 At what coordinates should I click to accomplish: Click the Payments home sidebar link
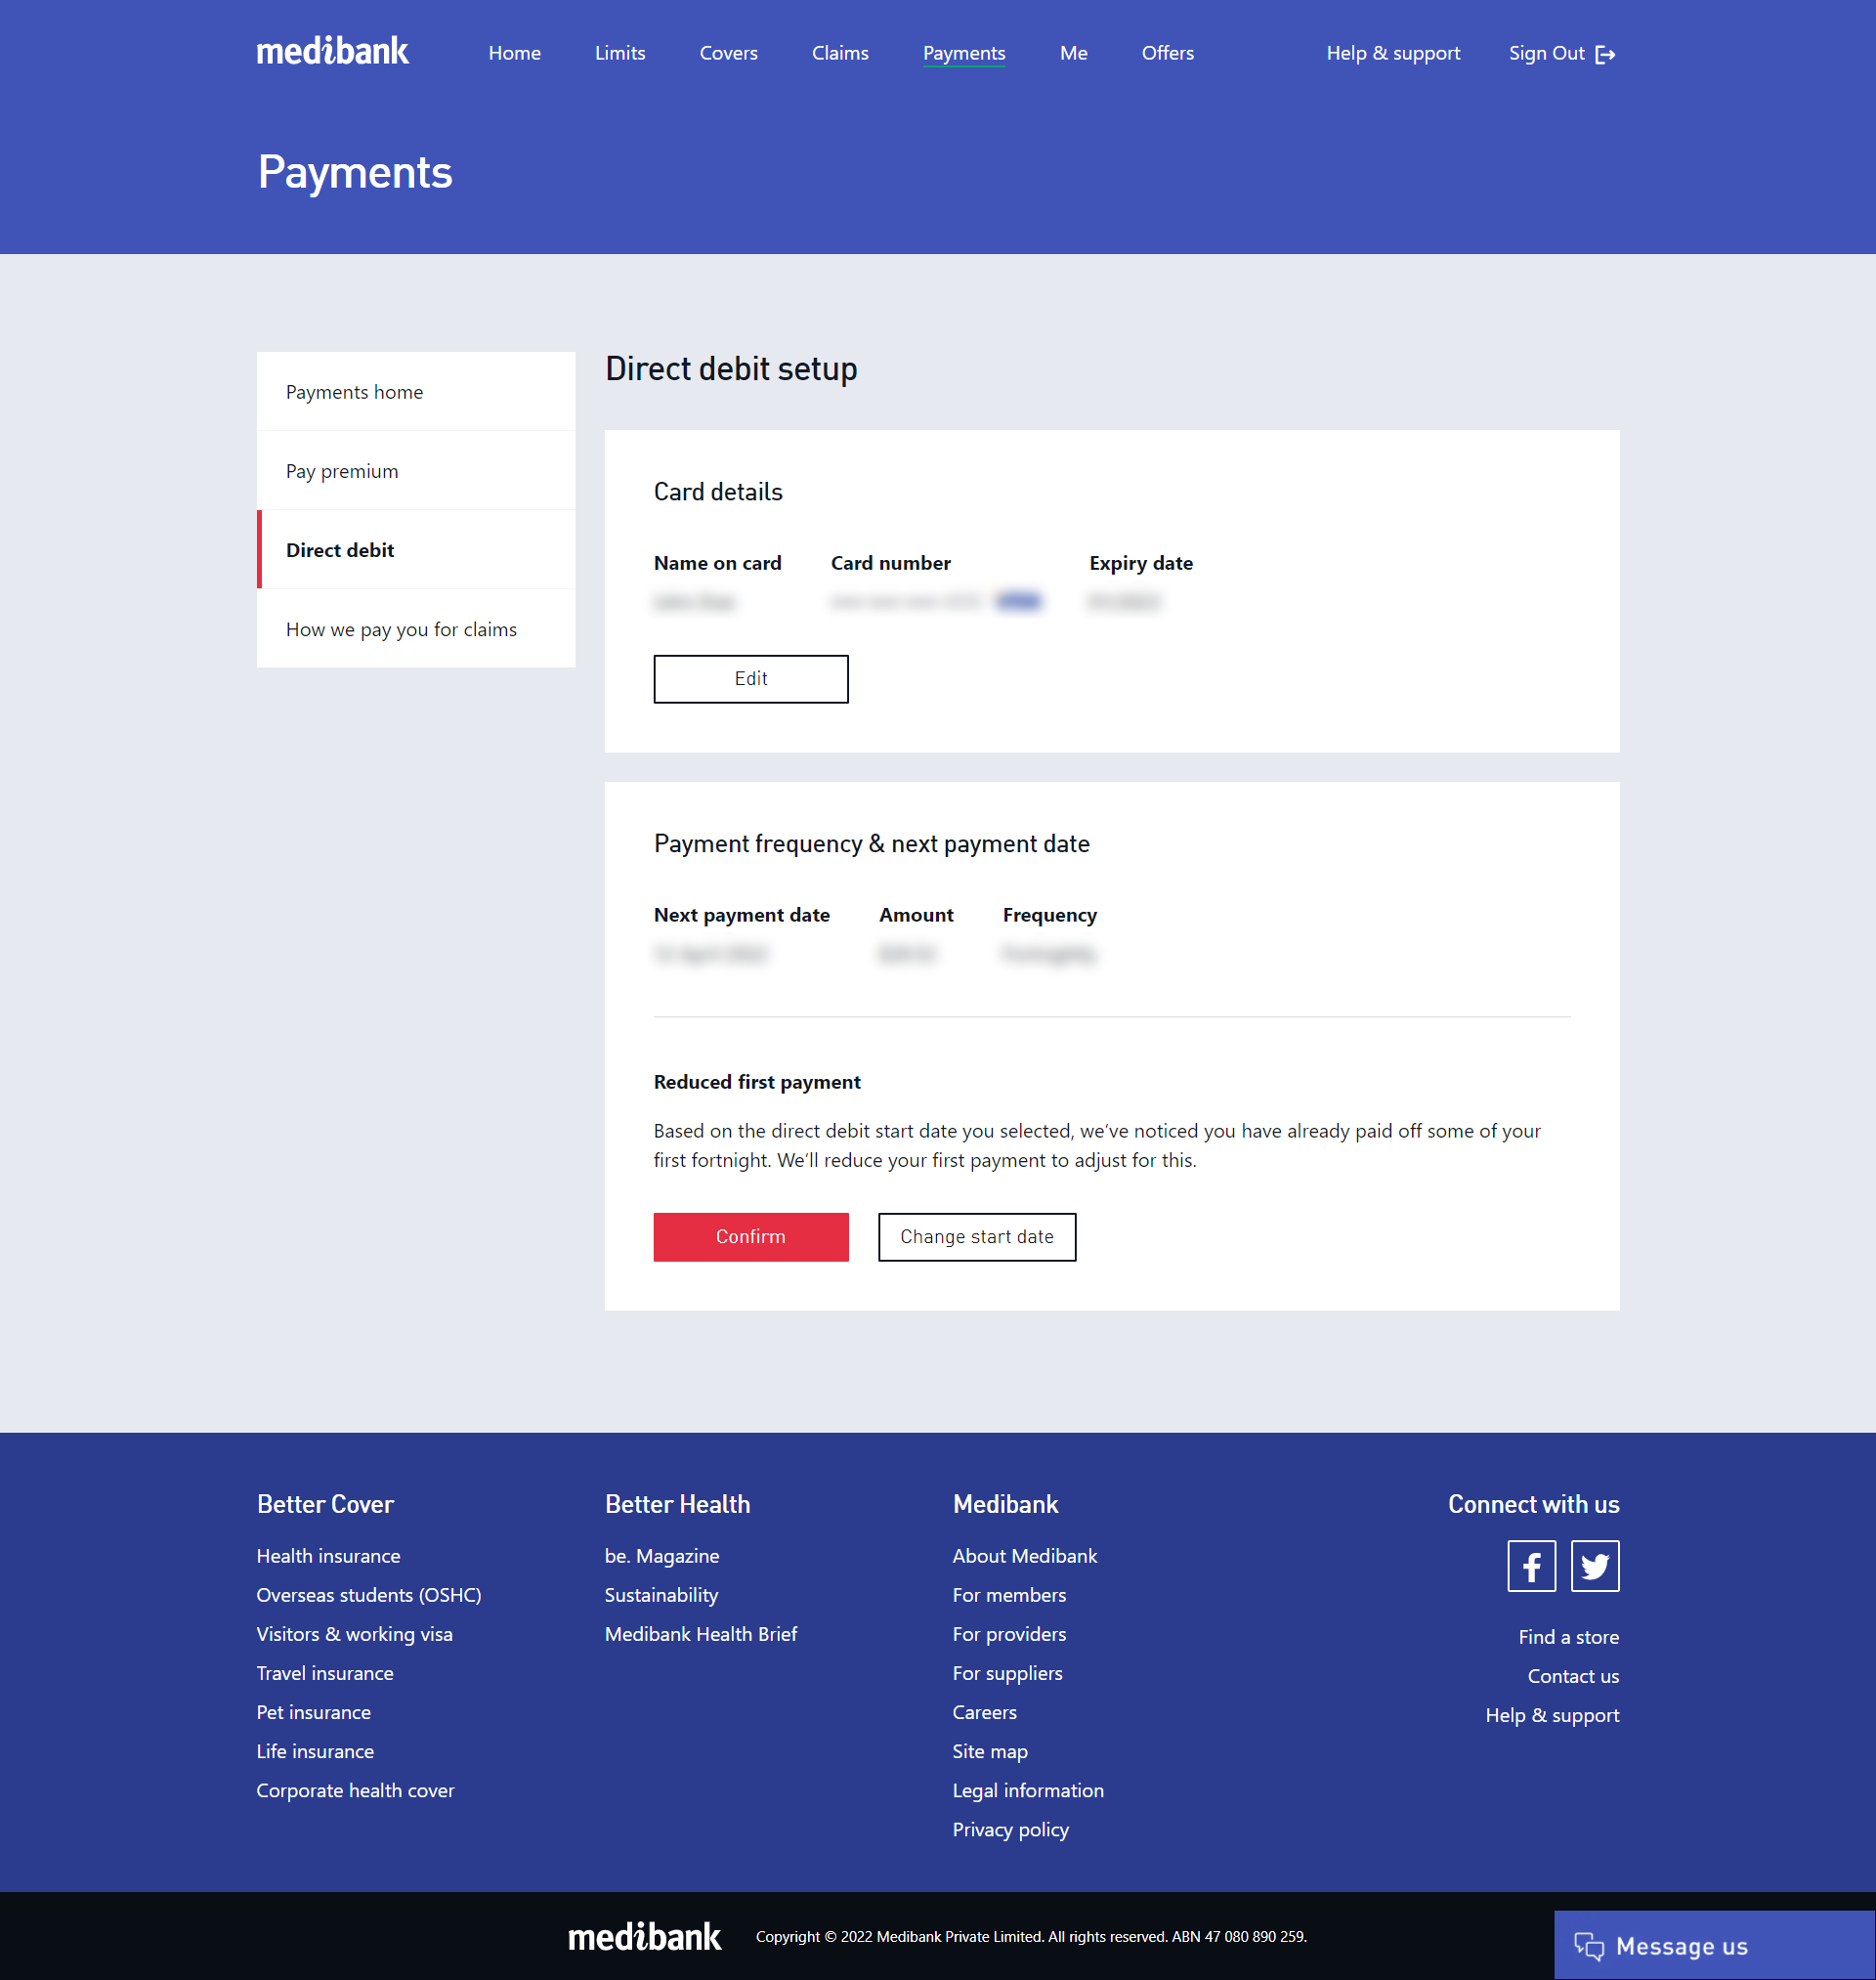[x=355, y=392]
